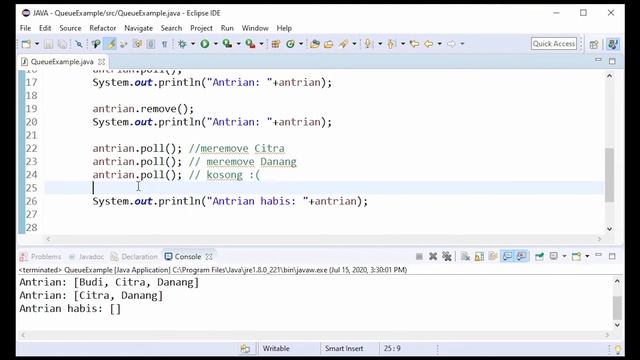
Task: Click in the Quick Access field
Action: (x=554, y=44)
